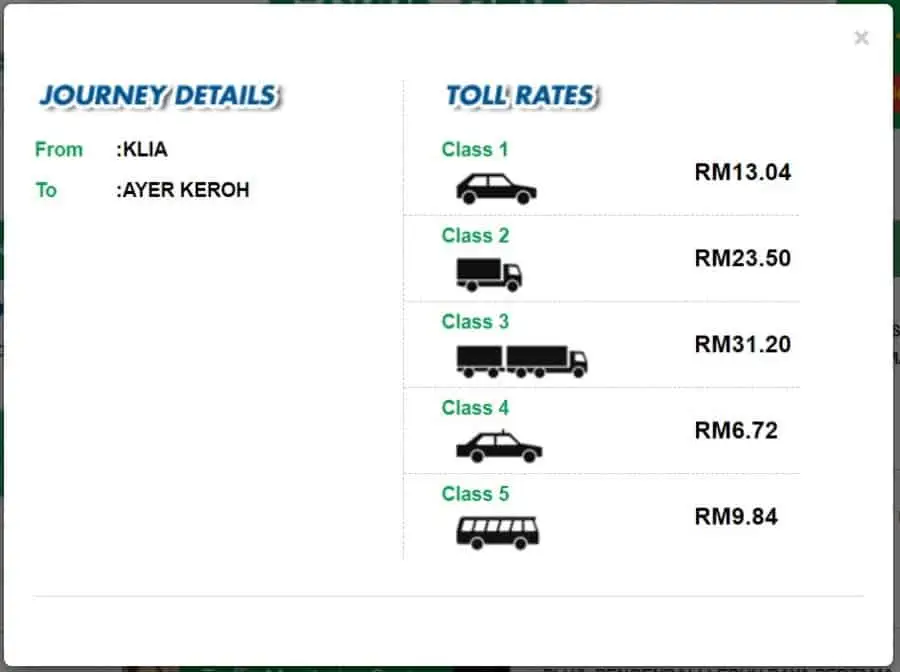900x672 pixels.
Task: Click the RM31.20 toll amount
Action: (x=743, y=344)
